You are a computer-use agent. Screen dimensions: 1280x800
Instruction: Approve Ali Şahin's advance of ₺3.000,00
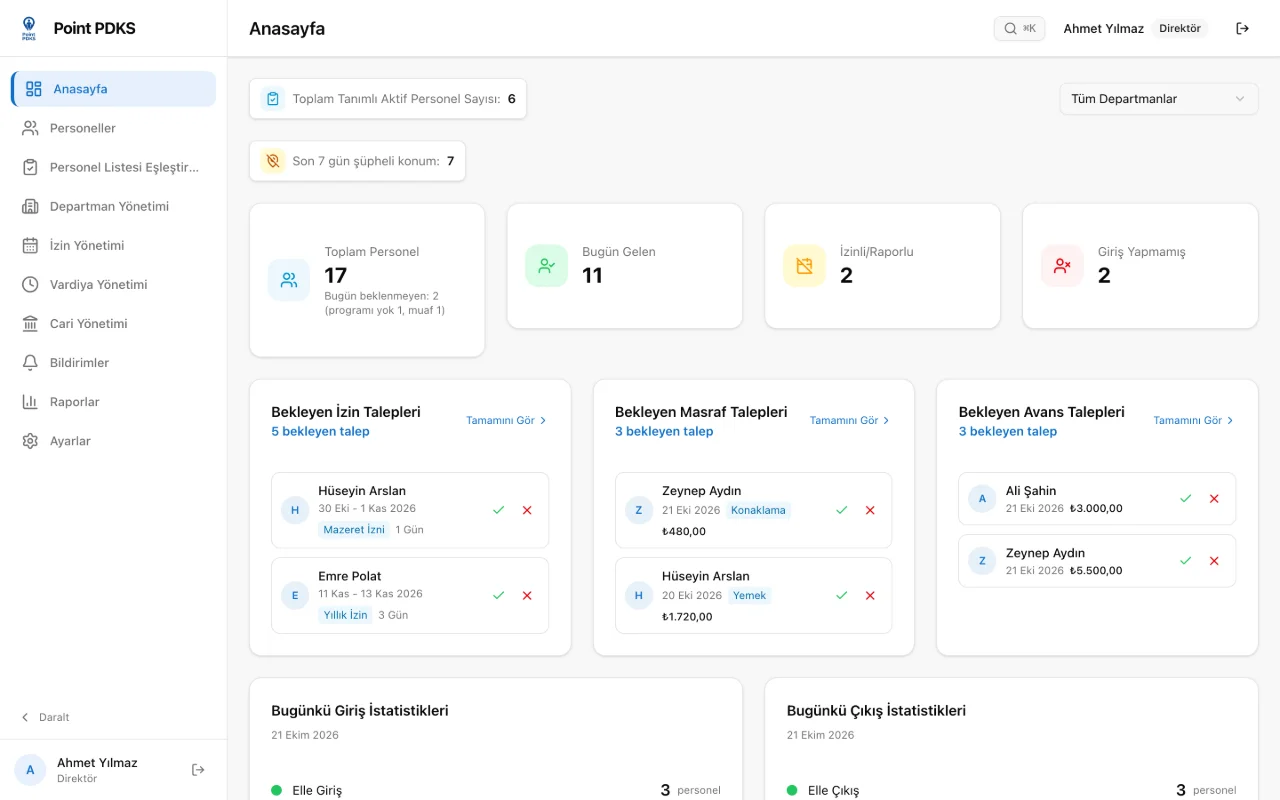coord(1186,498)
